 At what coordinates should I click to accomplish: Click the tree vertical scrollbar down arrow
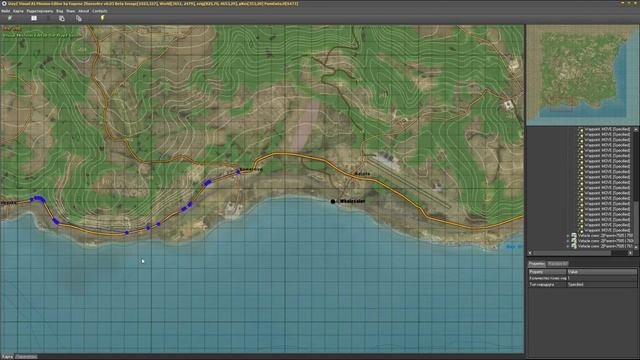(636, 247)
